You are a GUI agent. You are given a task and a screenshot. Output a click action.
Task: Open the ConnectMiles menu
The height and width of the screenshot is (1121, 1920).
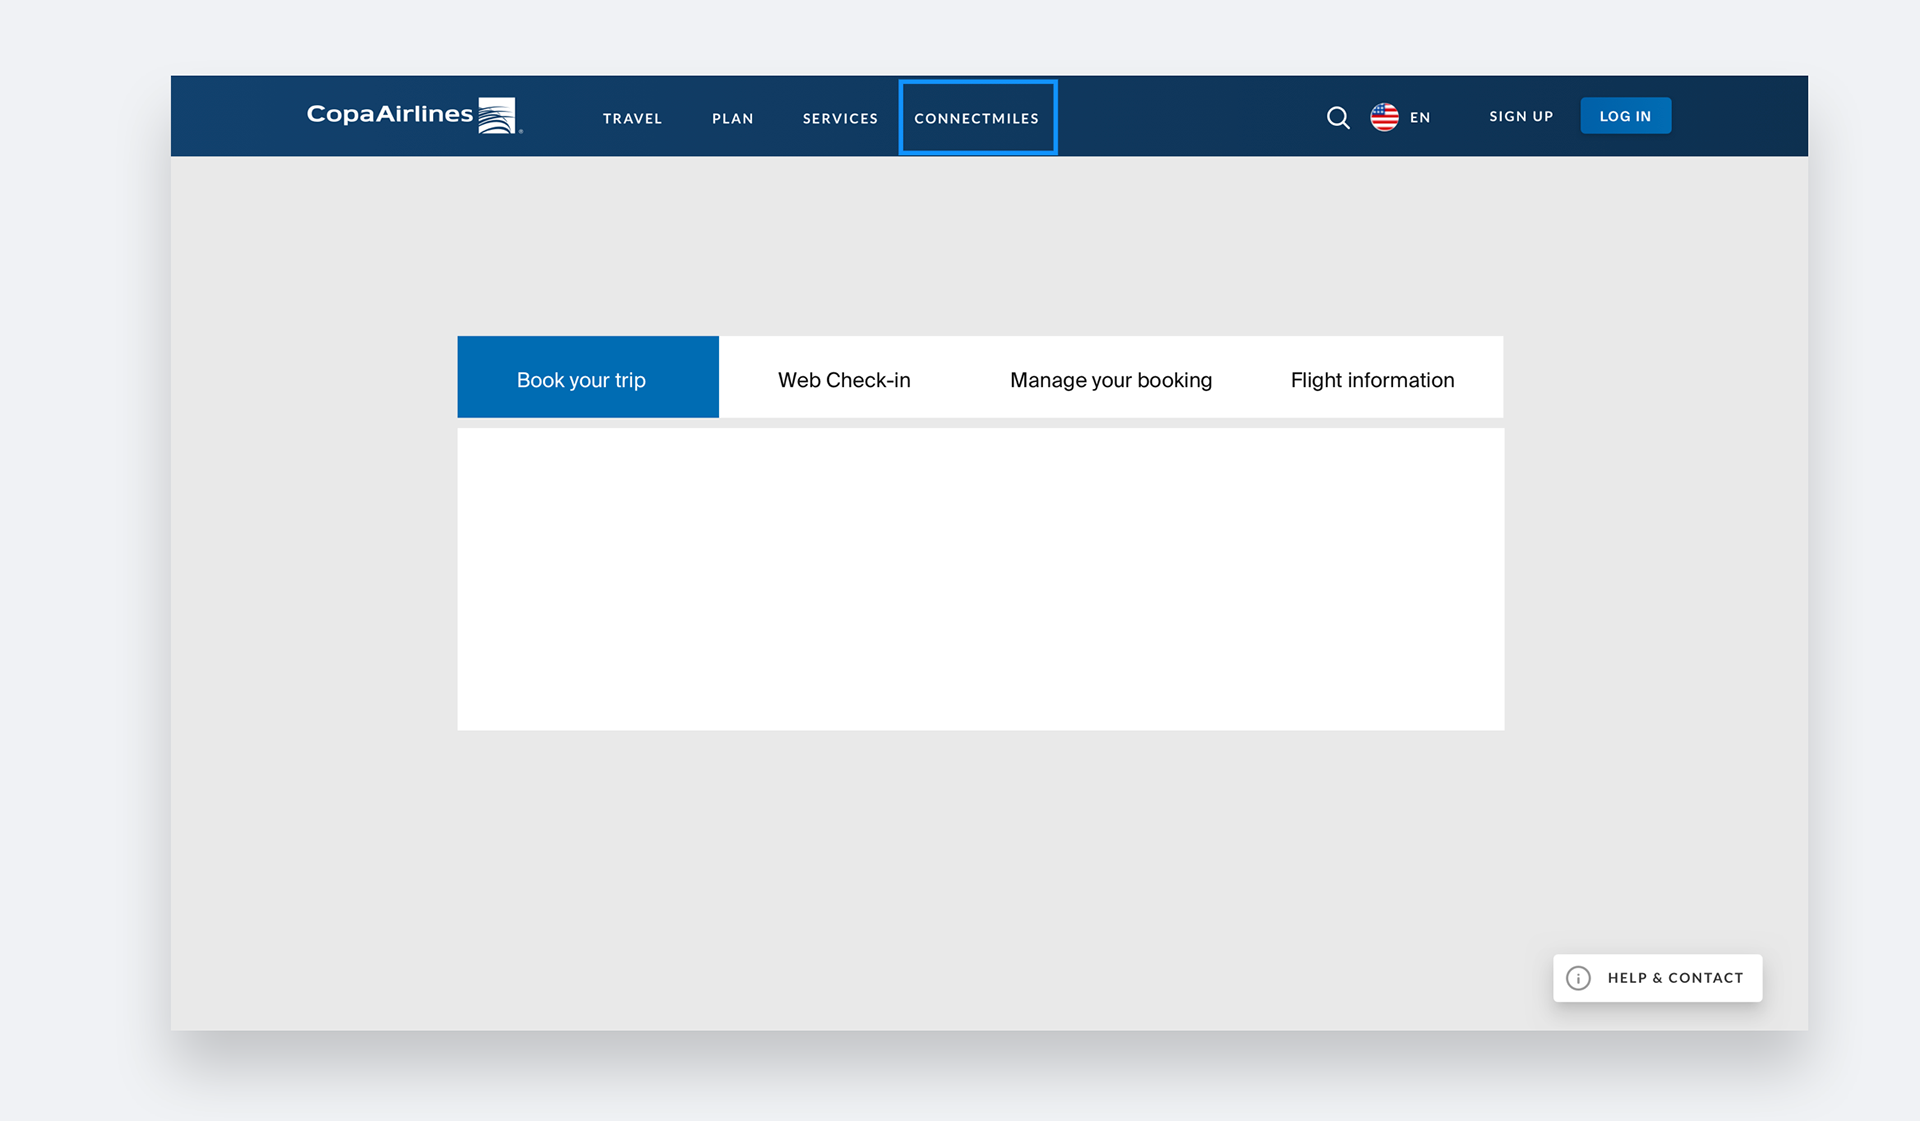pos(977,118)
